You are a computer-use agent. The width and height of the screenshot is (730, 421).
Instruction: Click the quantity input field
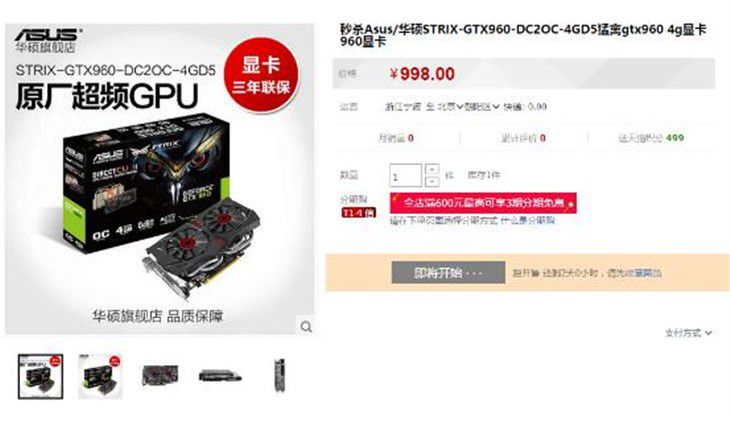coord(406,176)
